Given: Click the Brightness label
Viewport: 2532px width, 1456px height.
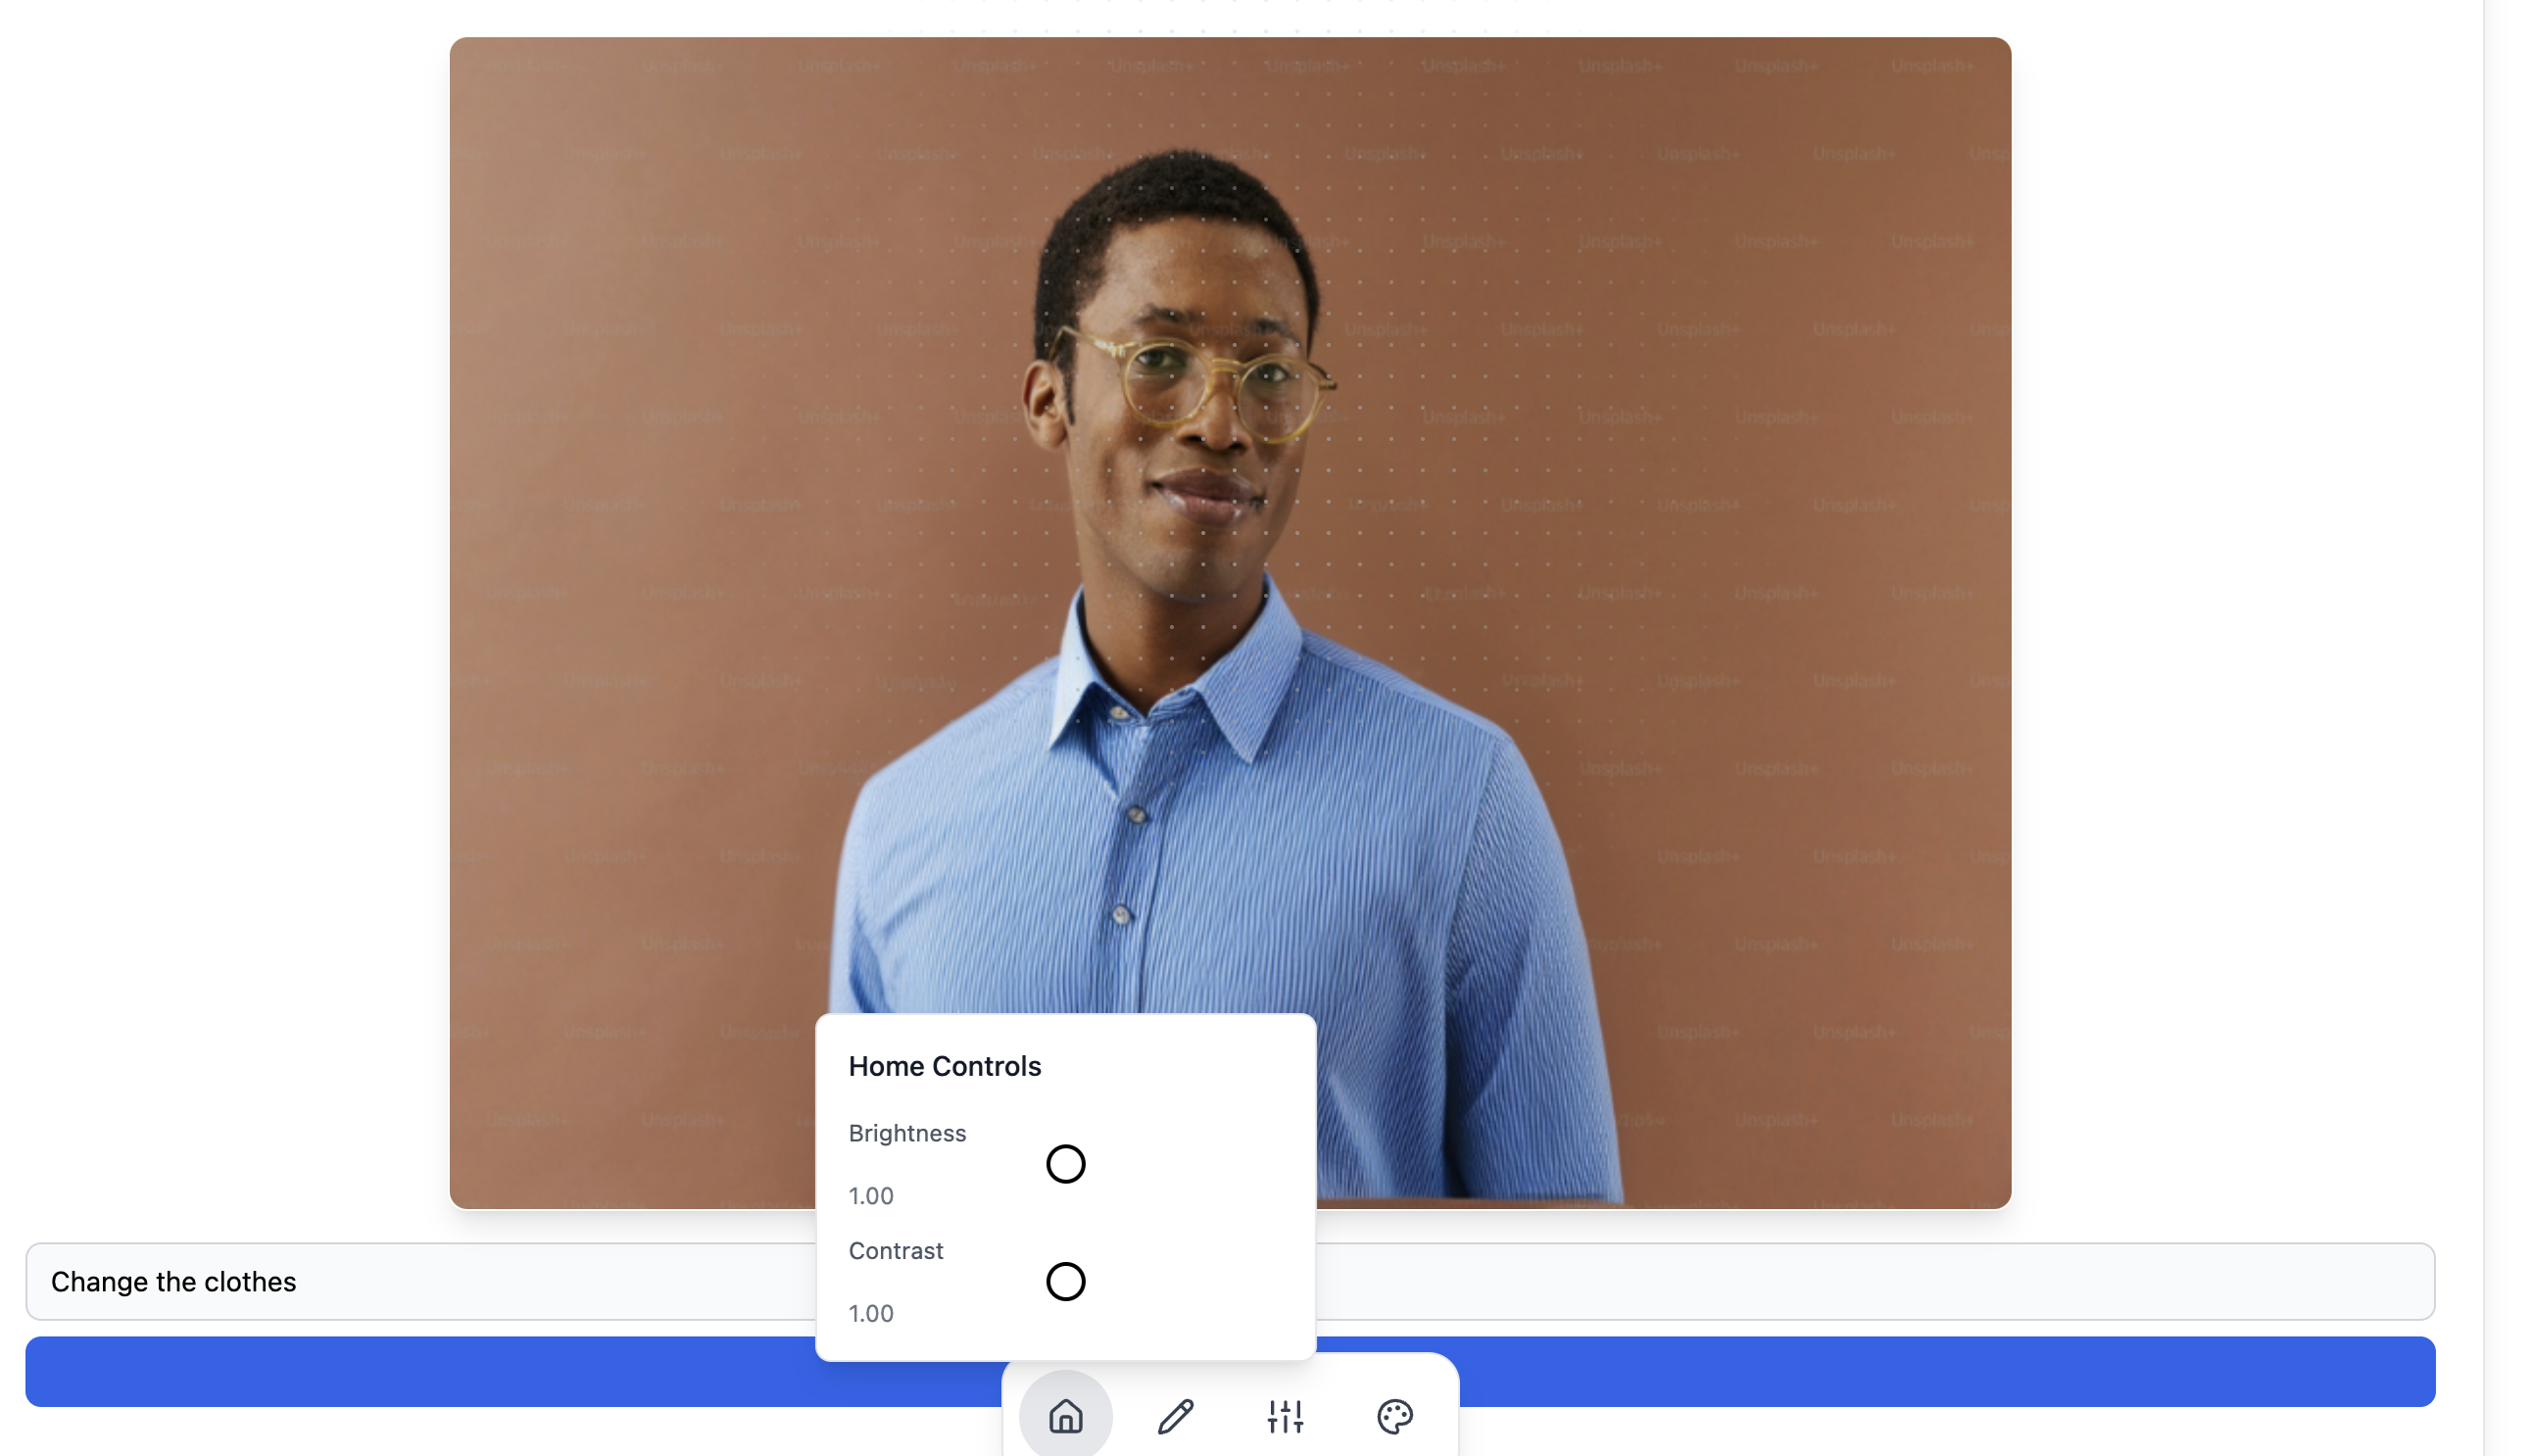Looking at the screenshot, I should click(907, 1133).
